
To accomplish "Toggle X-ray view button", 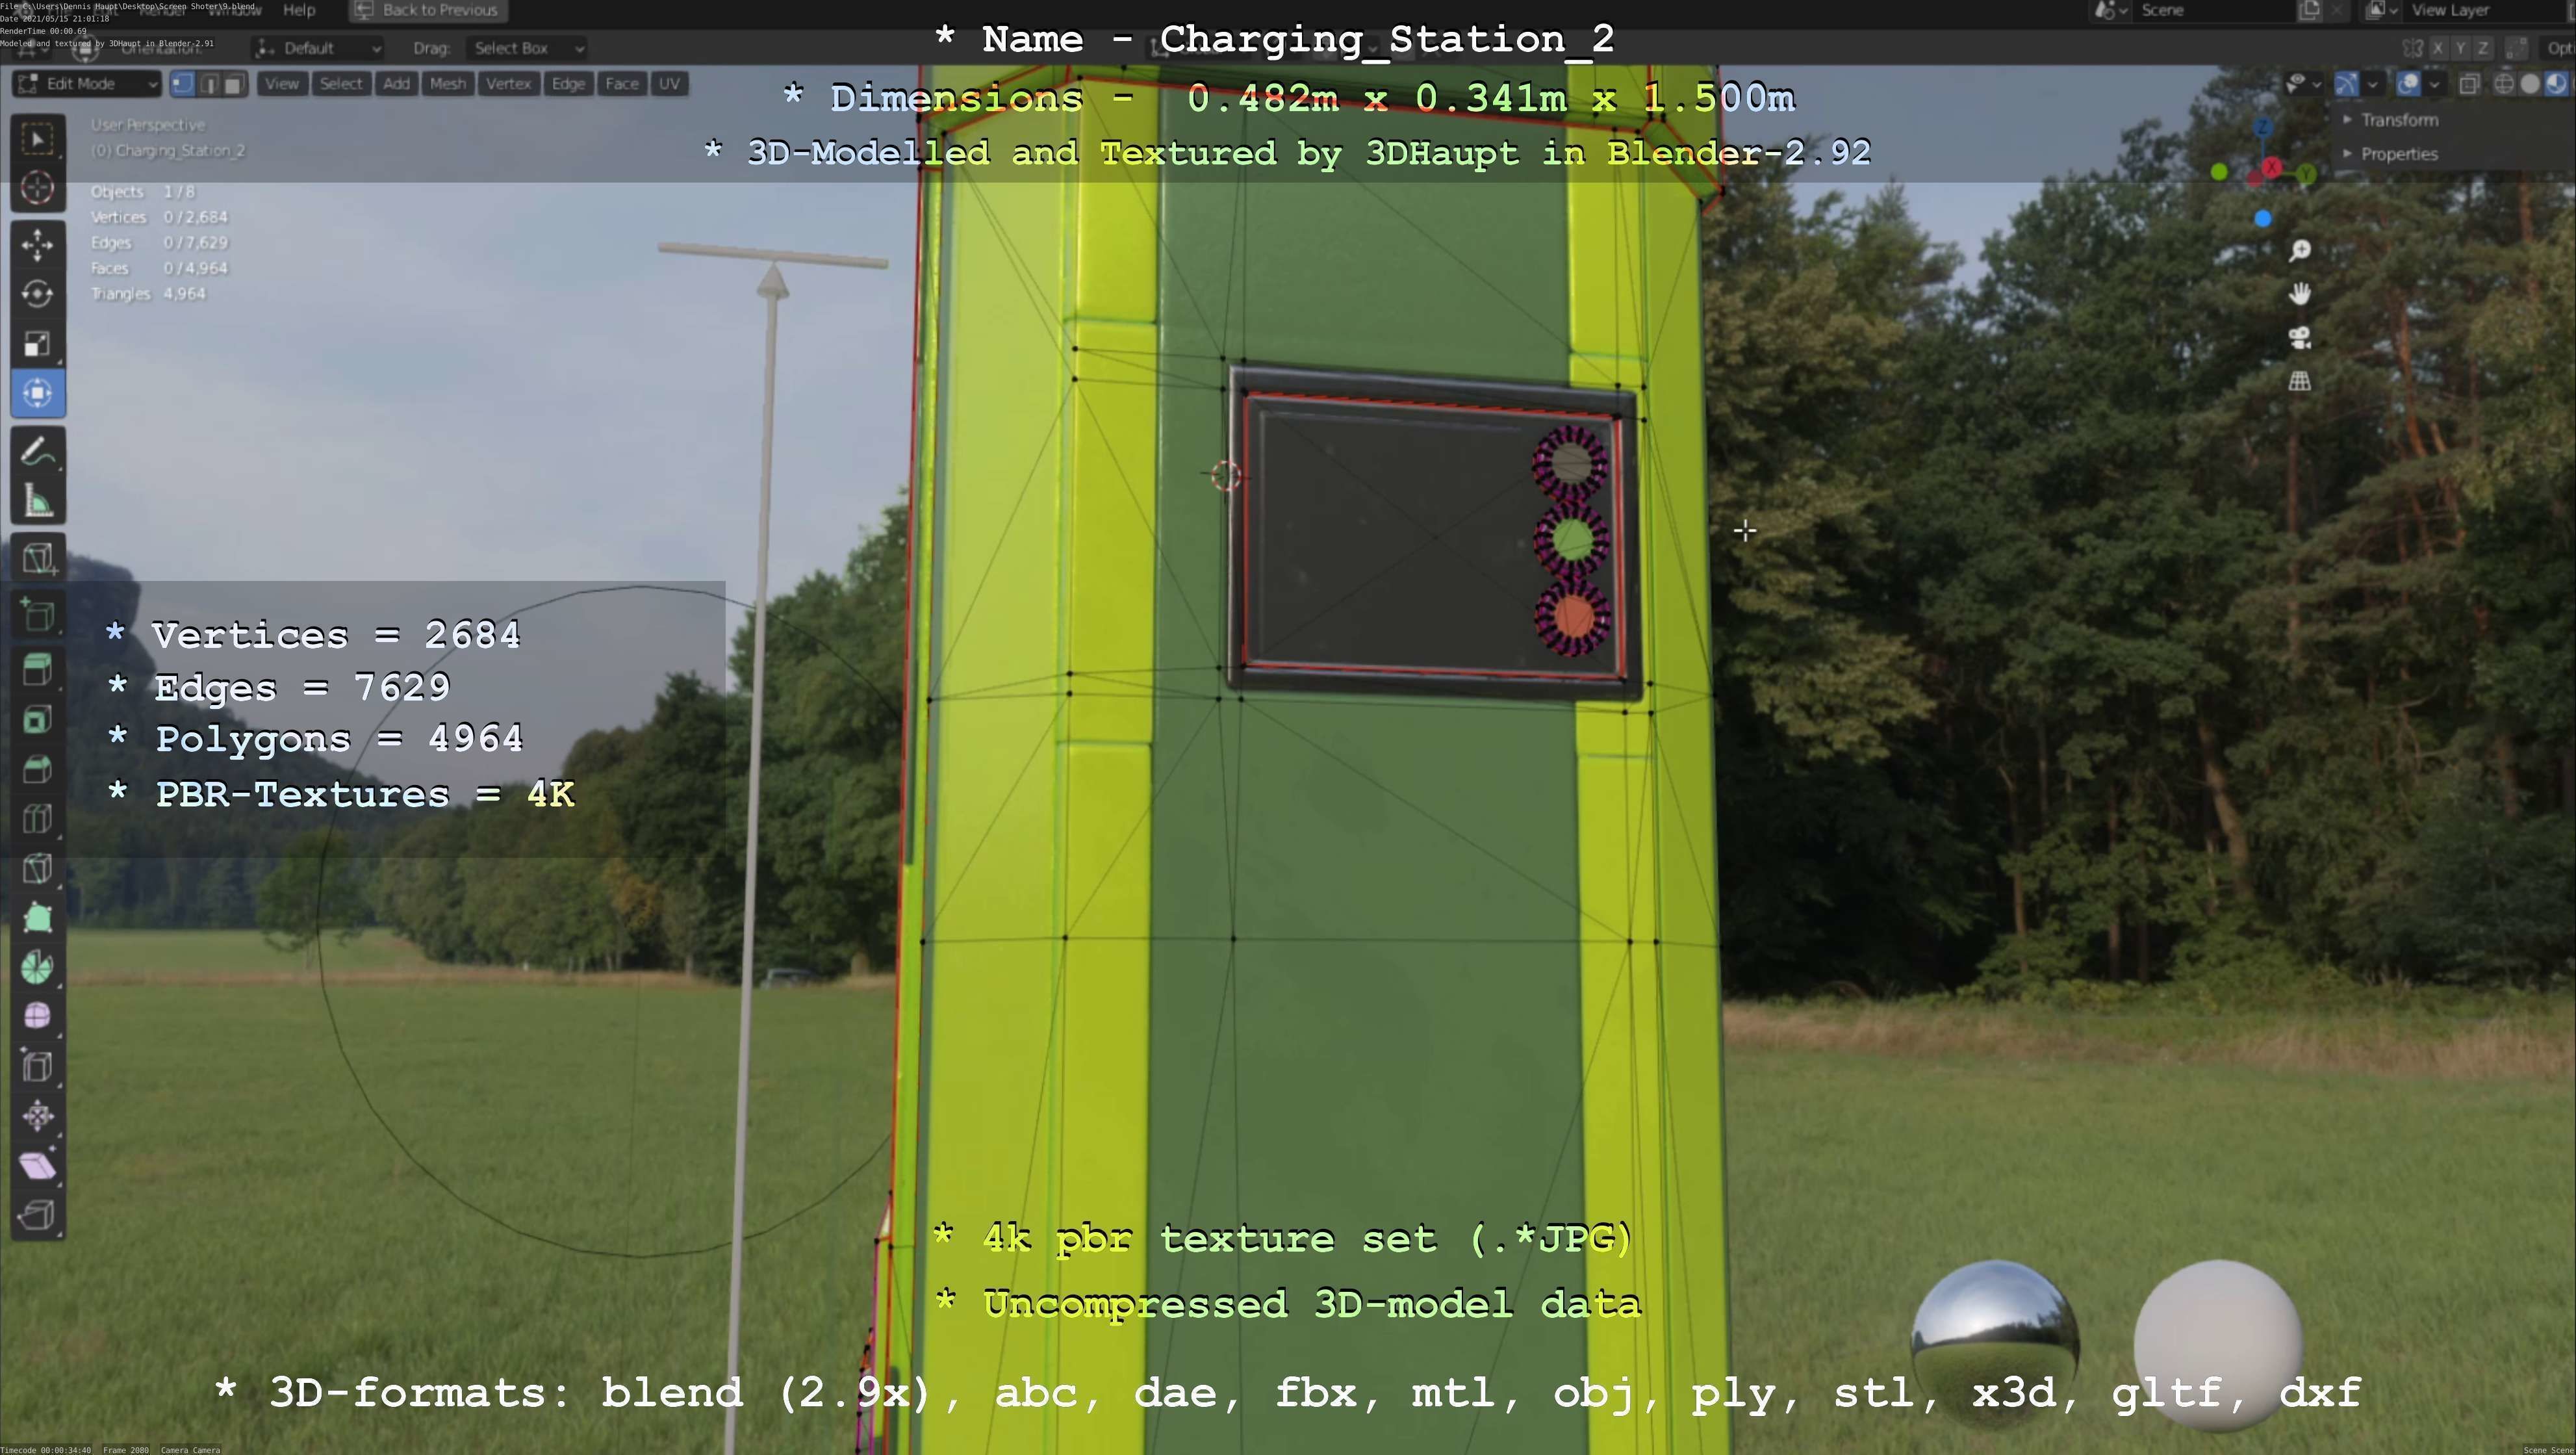I will pyautogui.click(x=2469, y=84).
